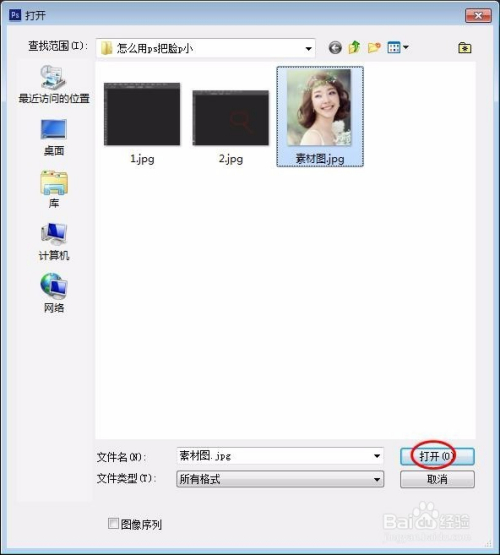Click the favorites folder icon at right

(x=465, y=47)
